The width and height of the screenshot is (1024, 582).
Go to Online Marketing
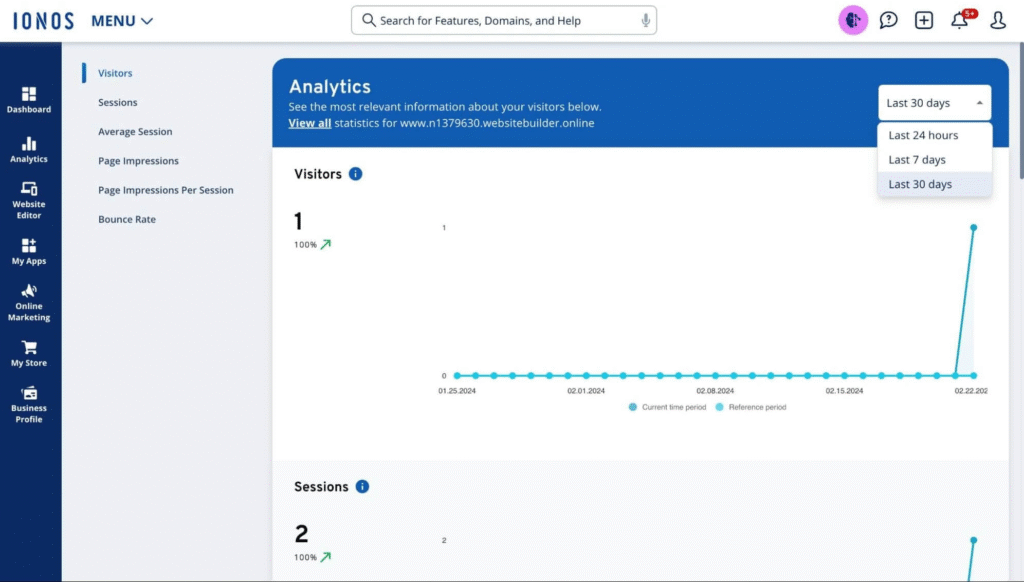(x=29, y=303)
